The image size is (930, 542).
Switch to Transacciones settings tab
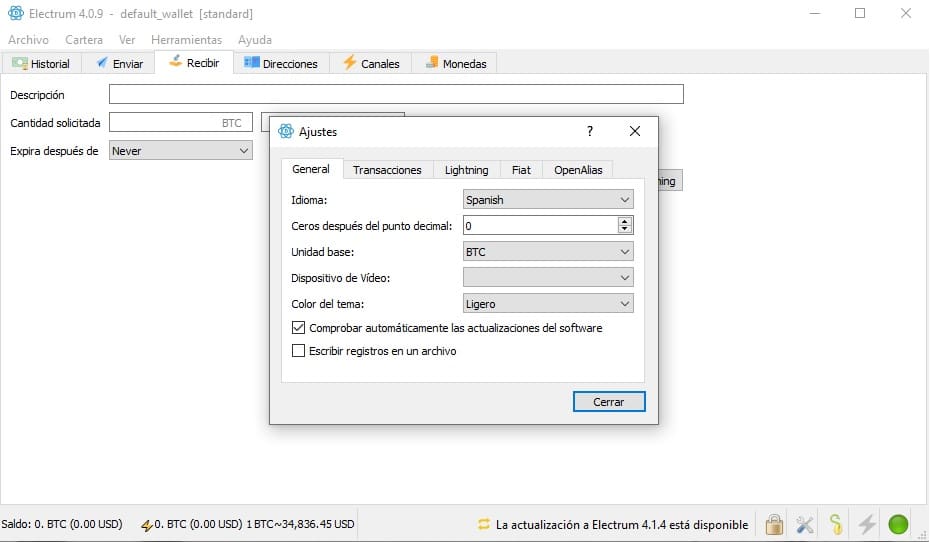[387, 170]
